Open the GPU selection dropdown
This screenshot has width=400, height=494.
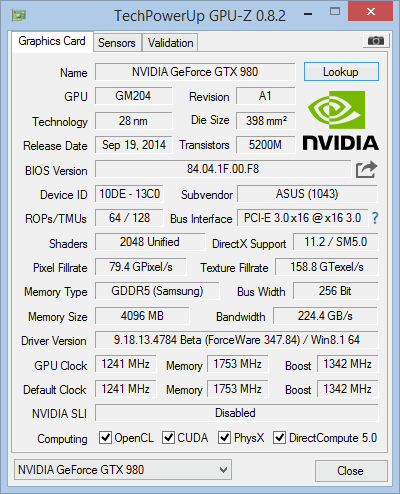(x=123, y=470)
